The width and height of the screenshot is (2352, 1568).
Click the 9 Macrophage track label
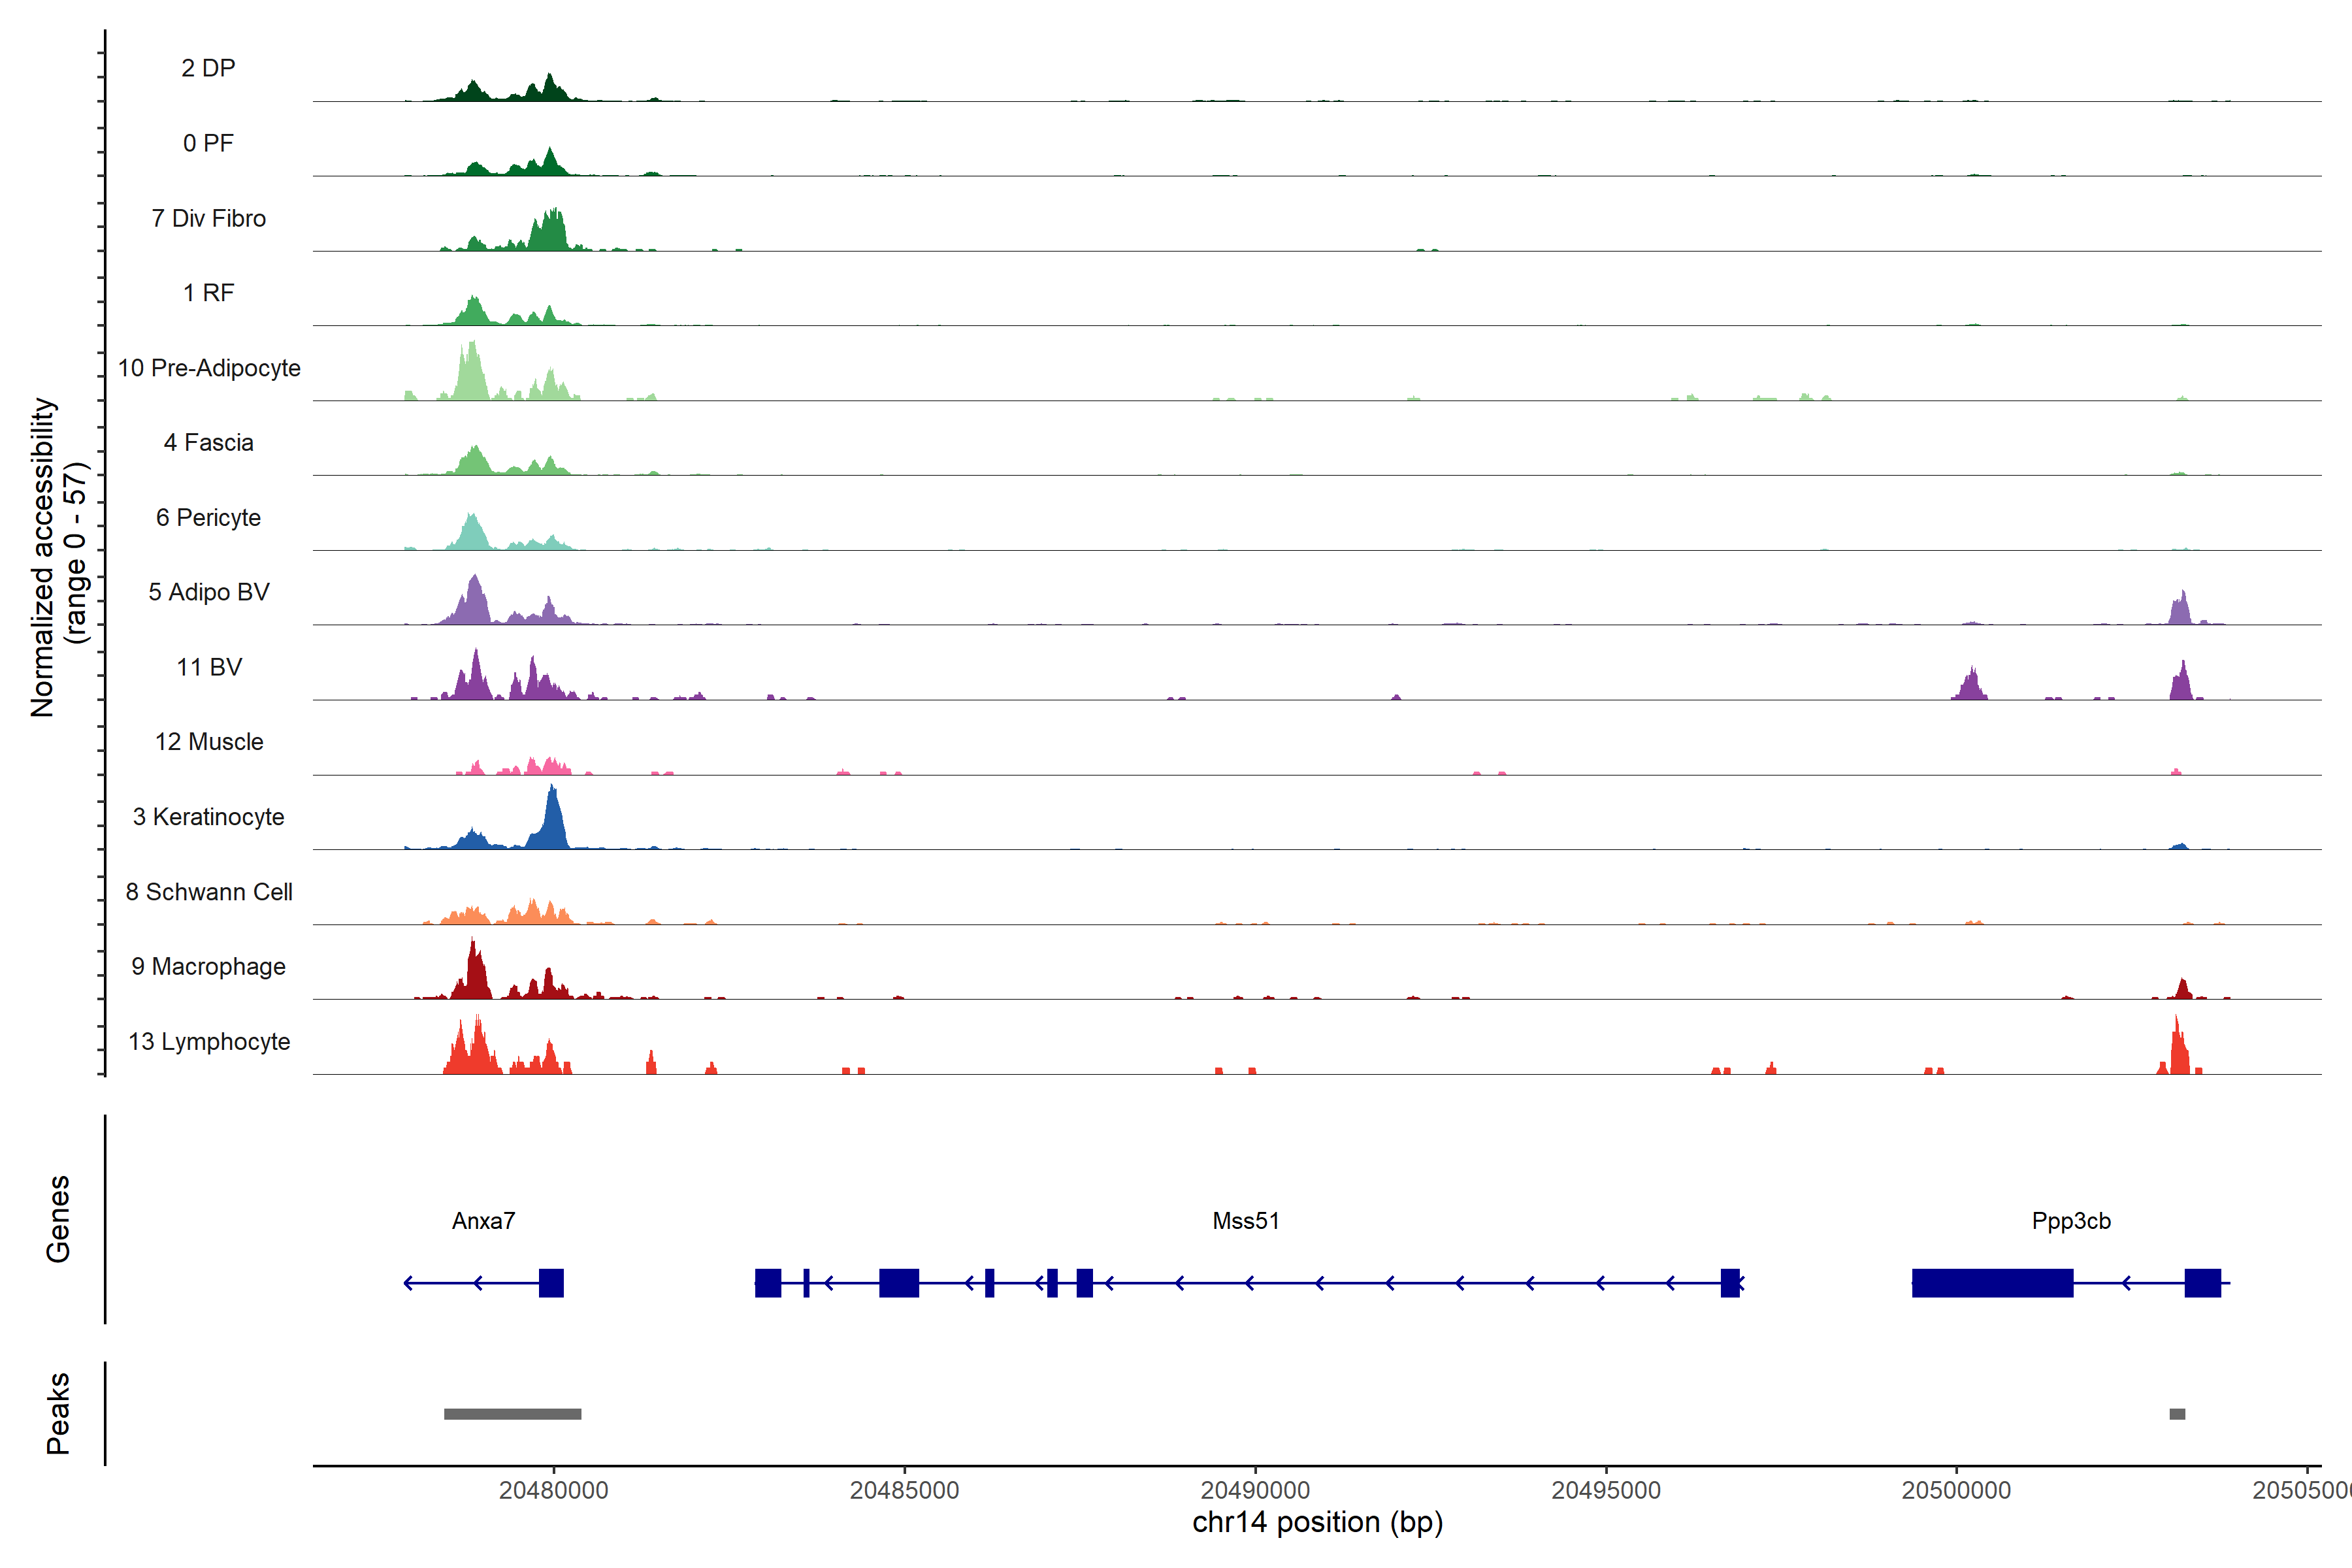click(x=208, y=966)
